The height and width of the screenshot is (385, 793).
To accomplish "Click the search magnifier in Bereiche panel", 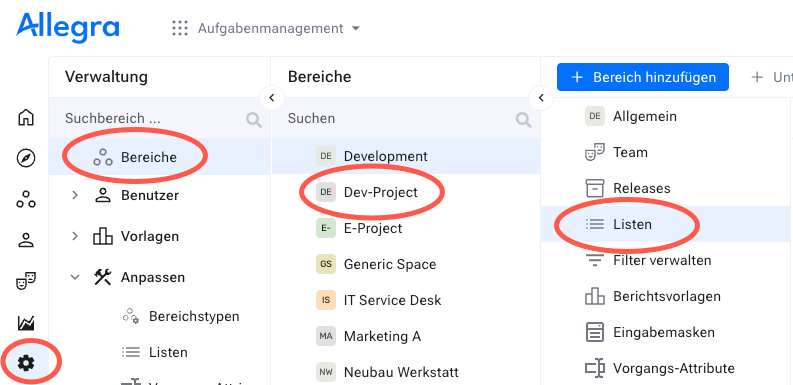I will [523, 119].
